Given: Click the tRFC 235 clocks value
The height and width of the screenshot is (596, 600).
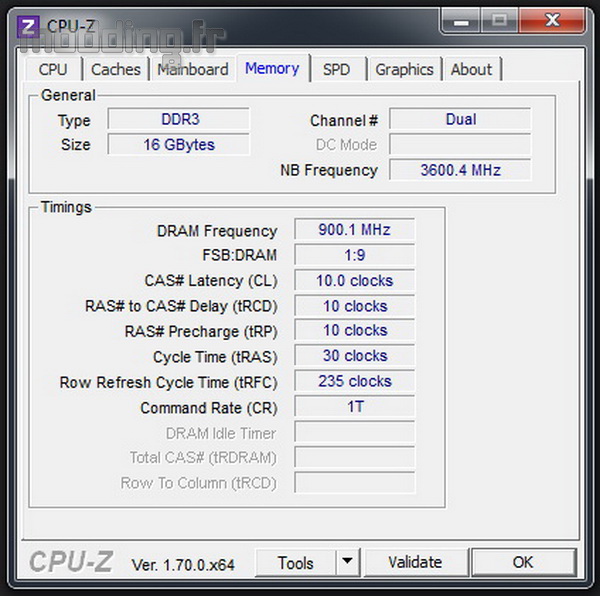Looking at the screenshot, I should point(355,381).
